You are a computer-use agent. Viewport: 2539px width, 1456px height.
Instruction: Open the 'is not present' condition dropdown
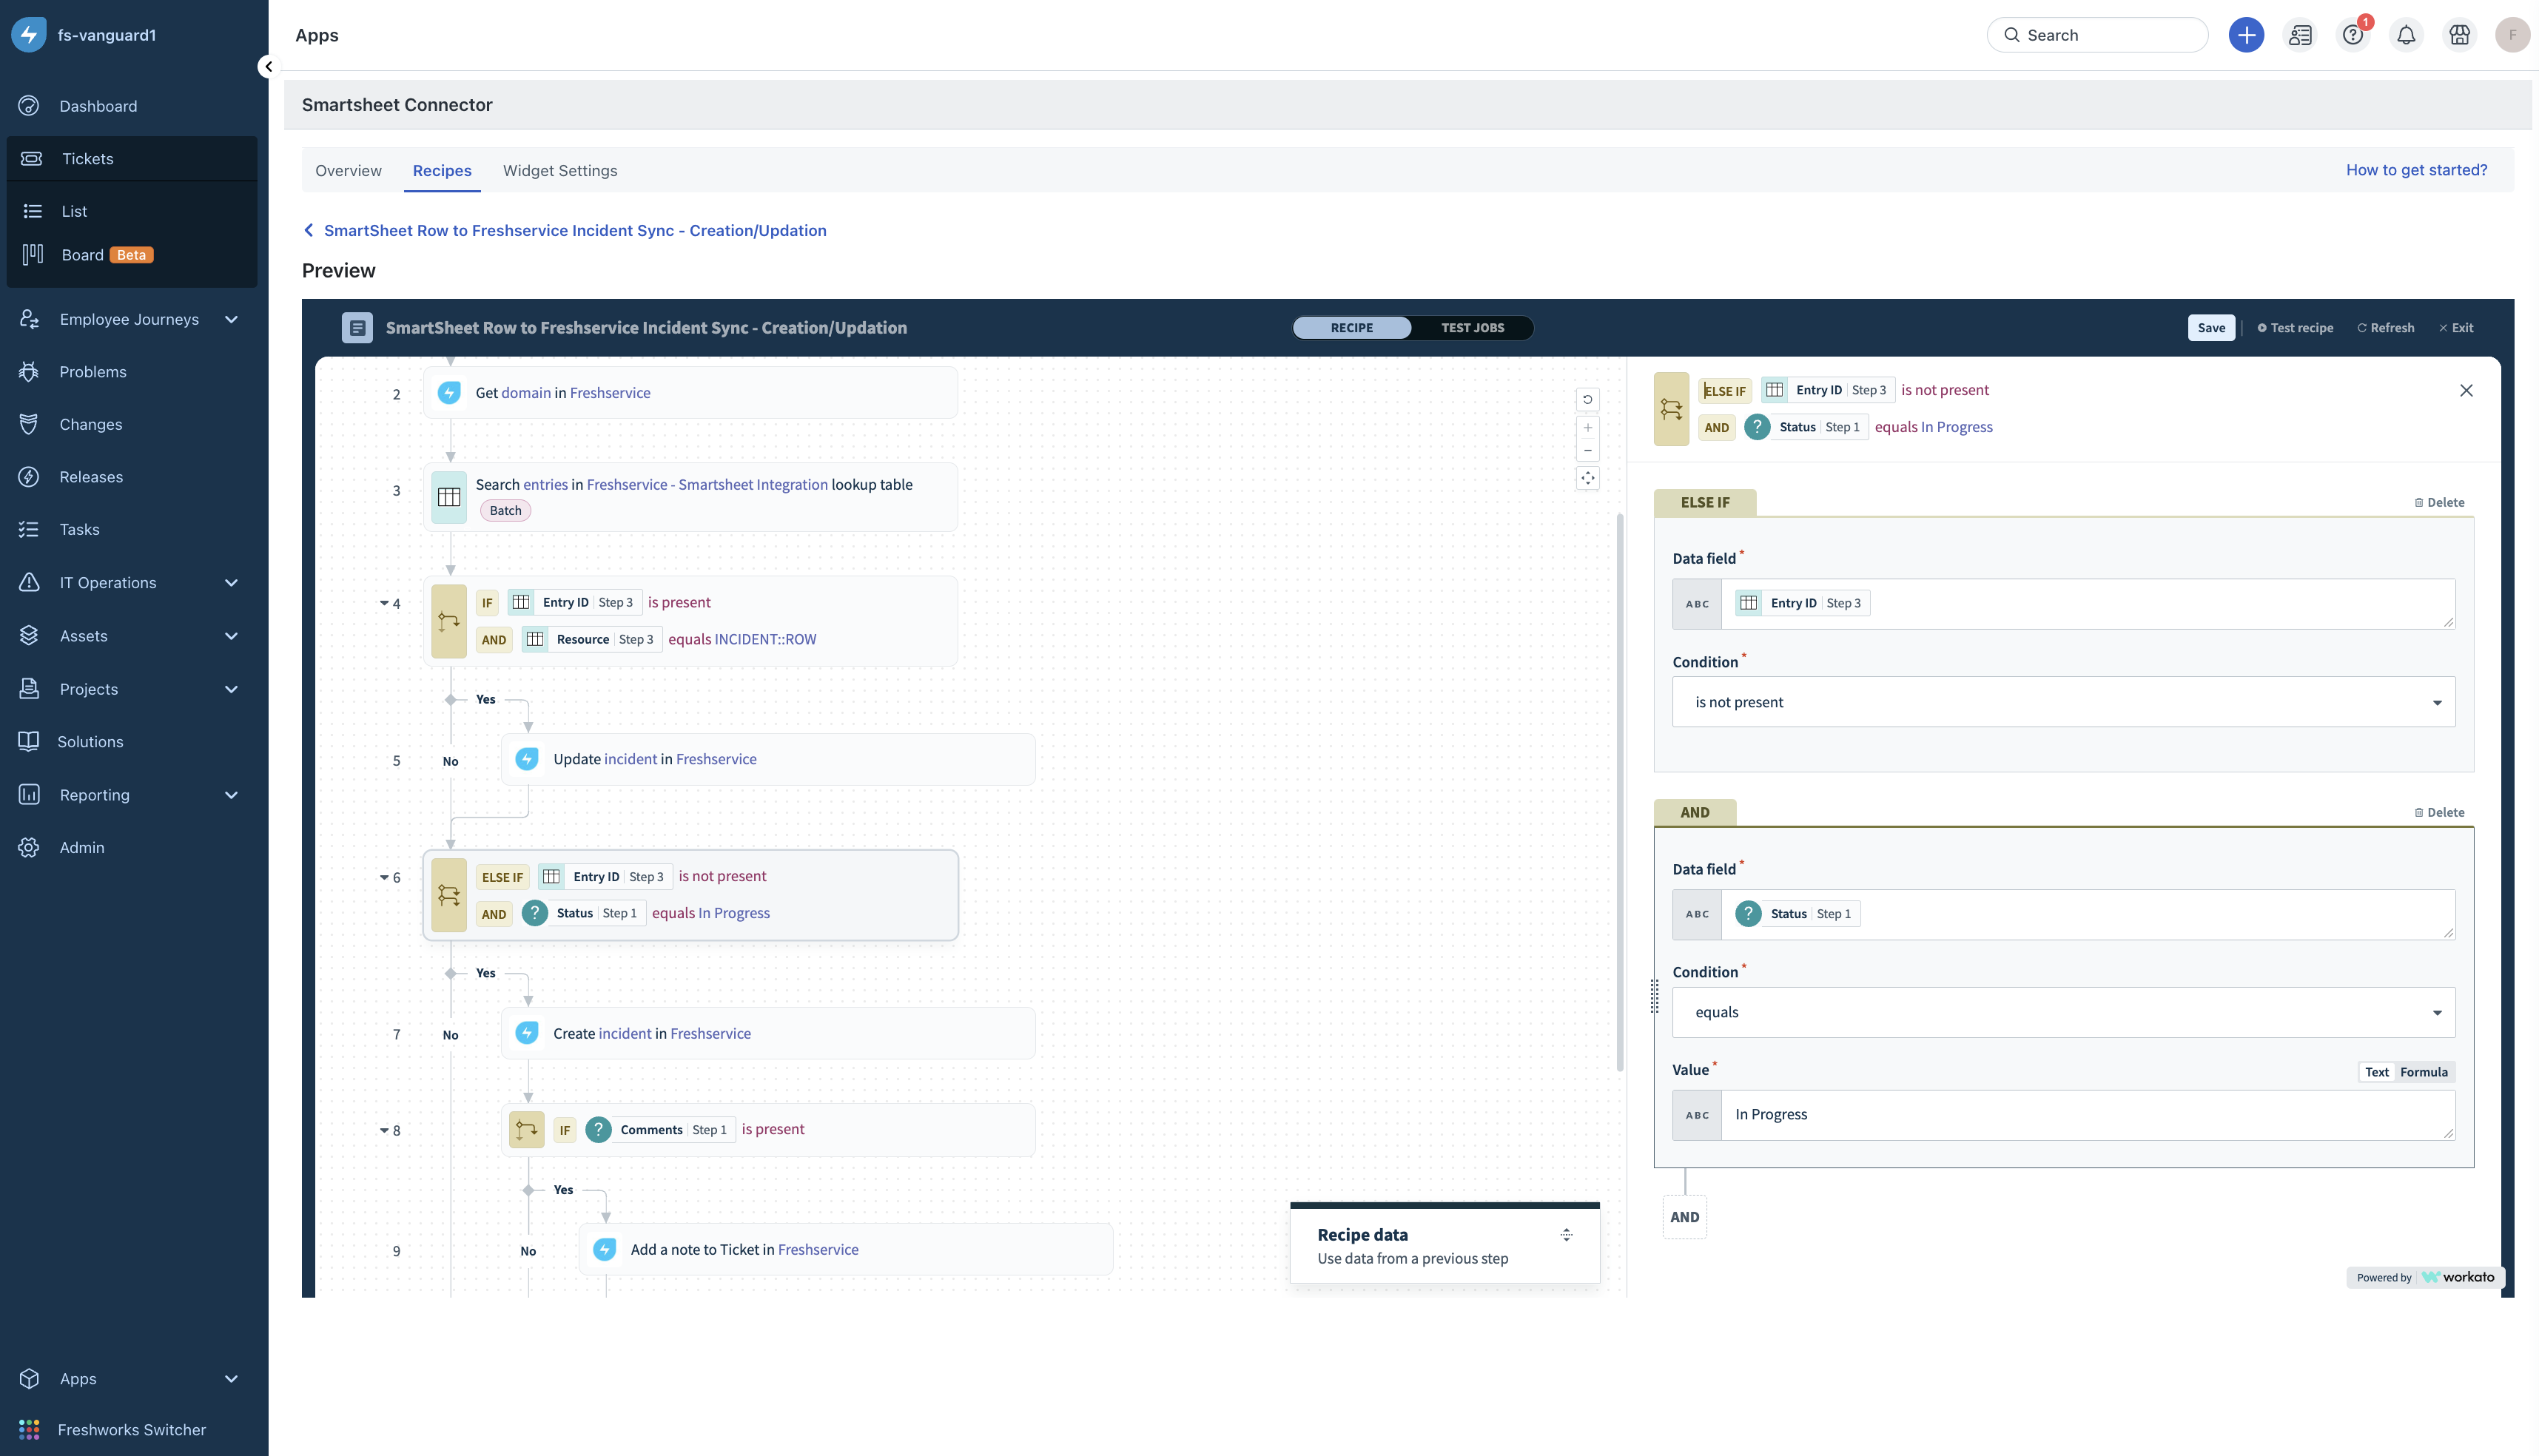click(x=2063, y=702)
